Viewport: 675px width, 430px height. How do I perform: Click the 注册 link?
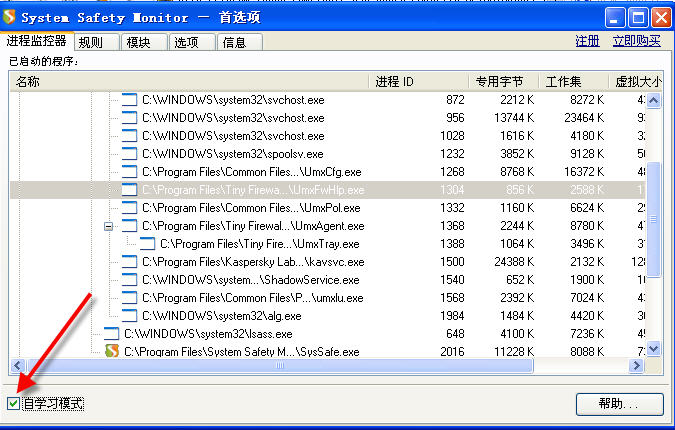(x=588, y=41)
